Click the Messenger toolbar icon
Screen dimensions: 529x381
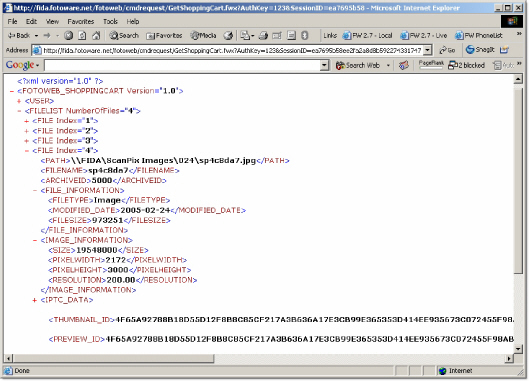pyautogui.click(x=305, y=35)
